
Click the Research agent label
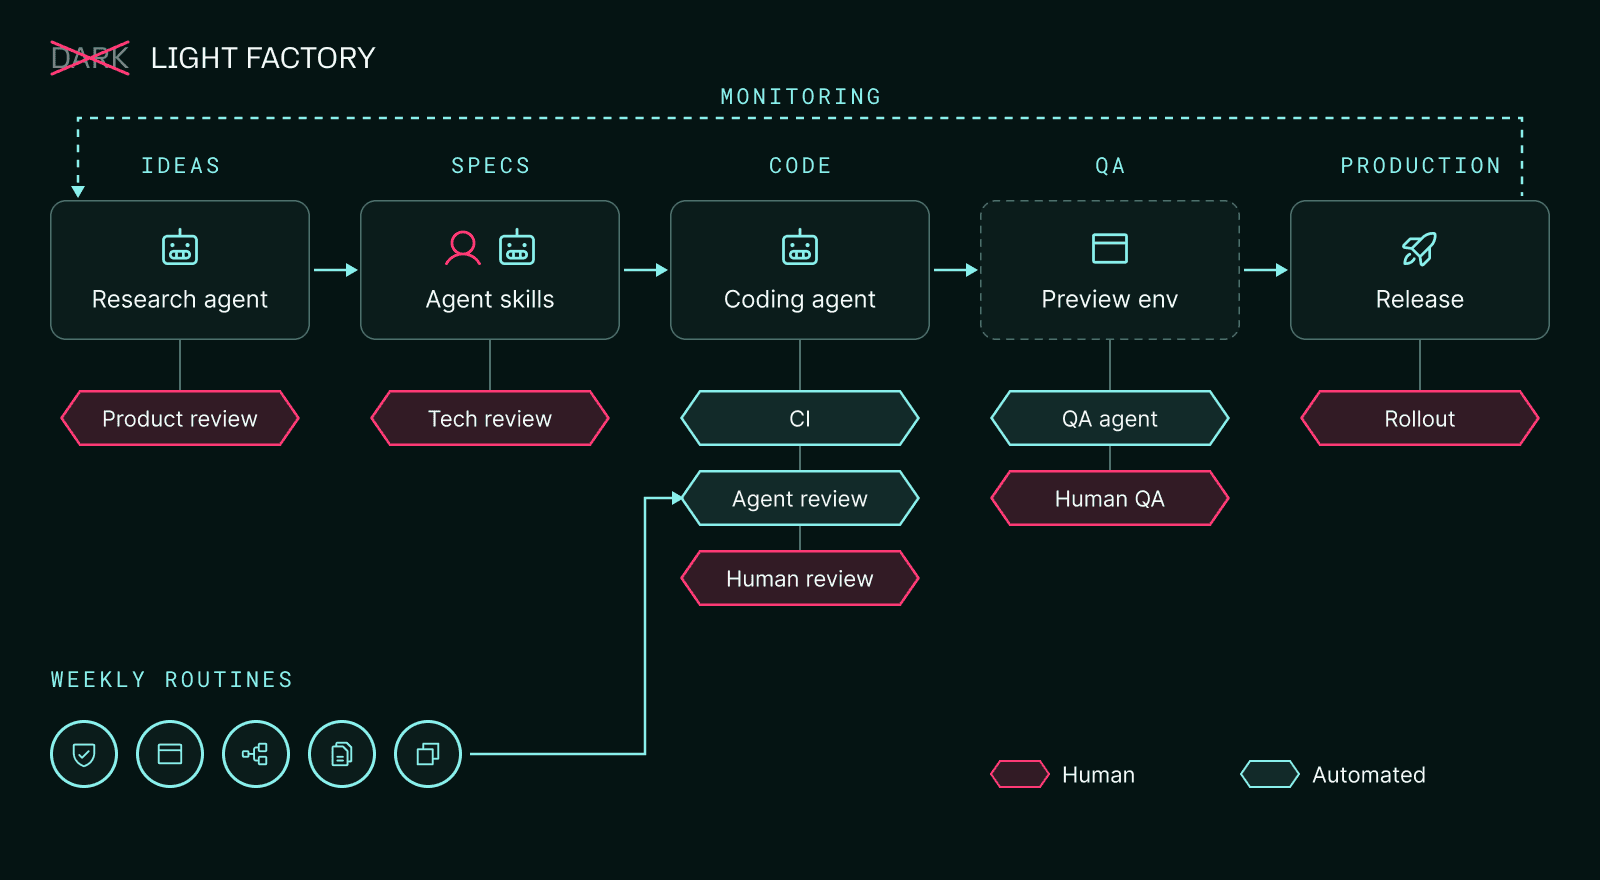[180, 300]
